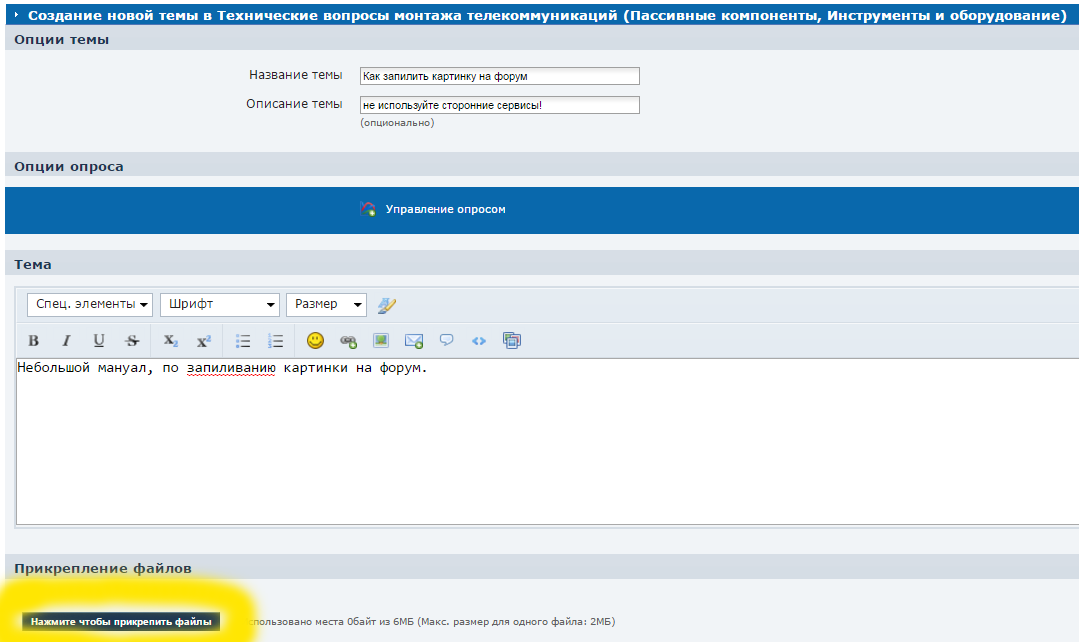Viewport: 1079px width, 642px height.
Task: Collapse the arrow beside the Создание новой темы header
Action: (x=17, y=14)
